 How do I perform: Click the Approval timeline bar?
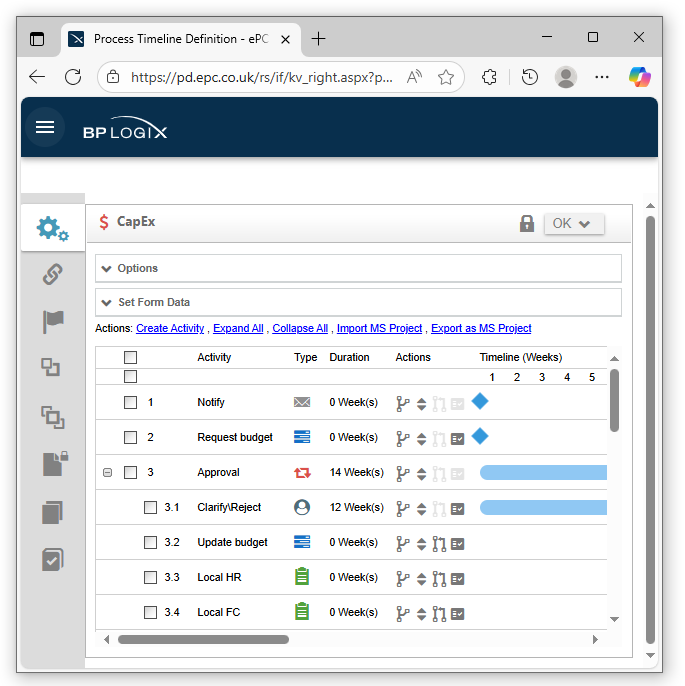[x=543, y=473]
